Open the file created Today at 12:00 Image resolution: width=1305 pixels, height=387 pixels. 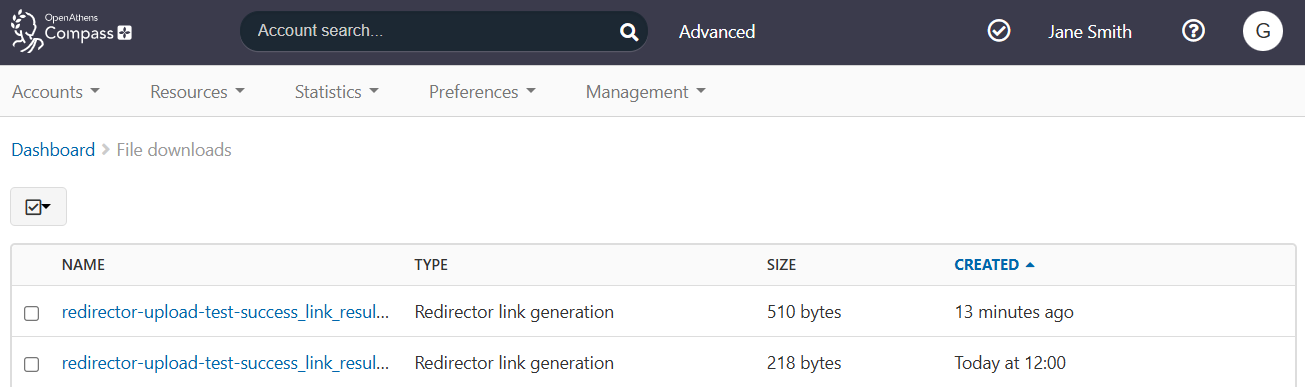click(x=225, y=362)
